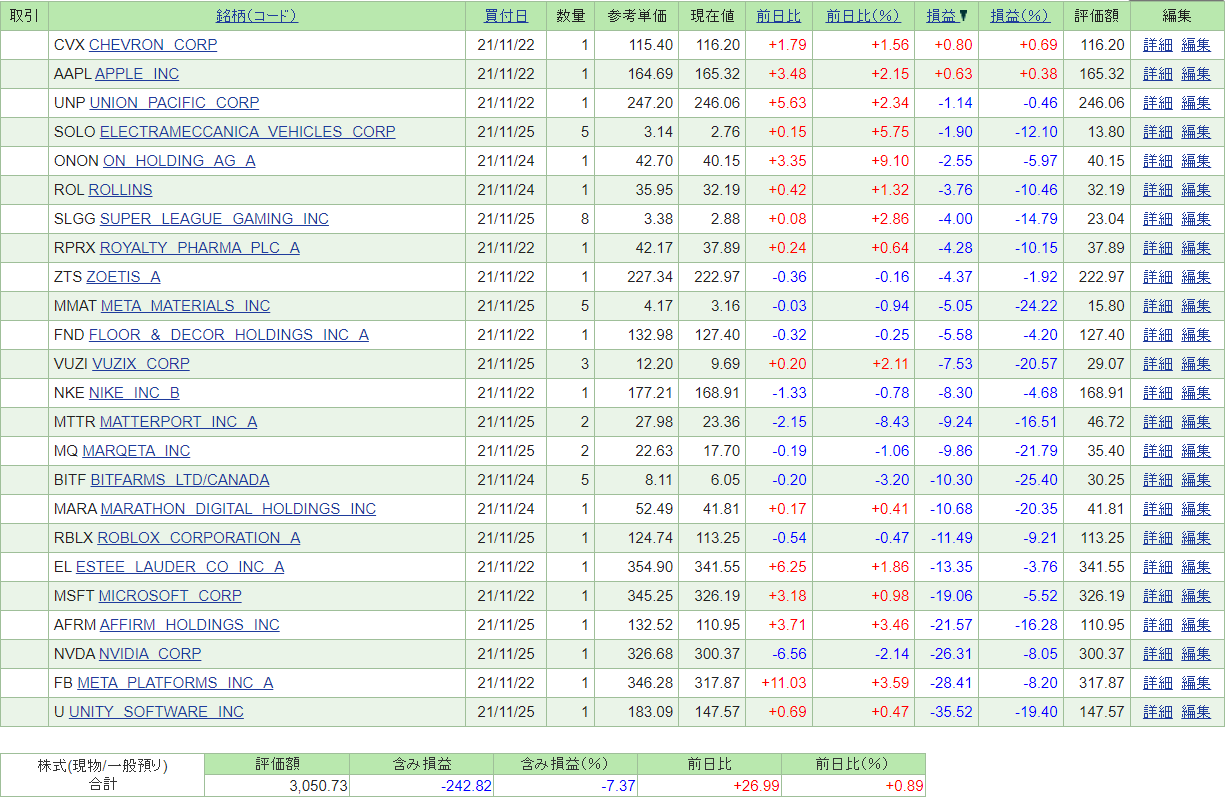Click 編集 in the SOLO row

[1196, 132]
